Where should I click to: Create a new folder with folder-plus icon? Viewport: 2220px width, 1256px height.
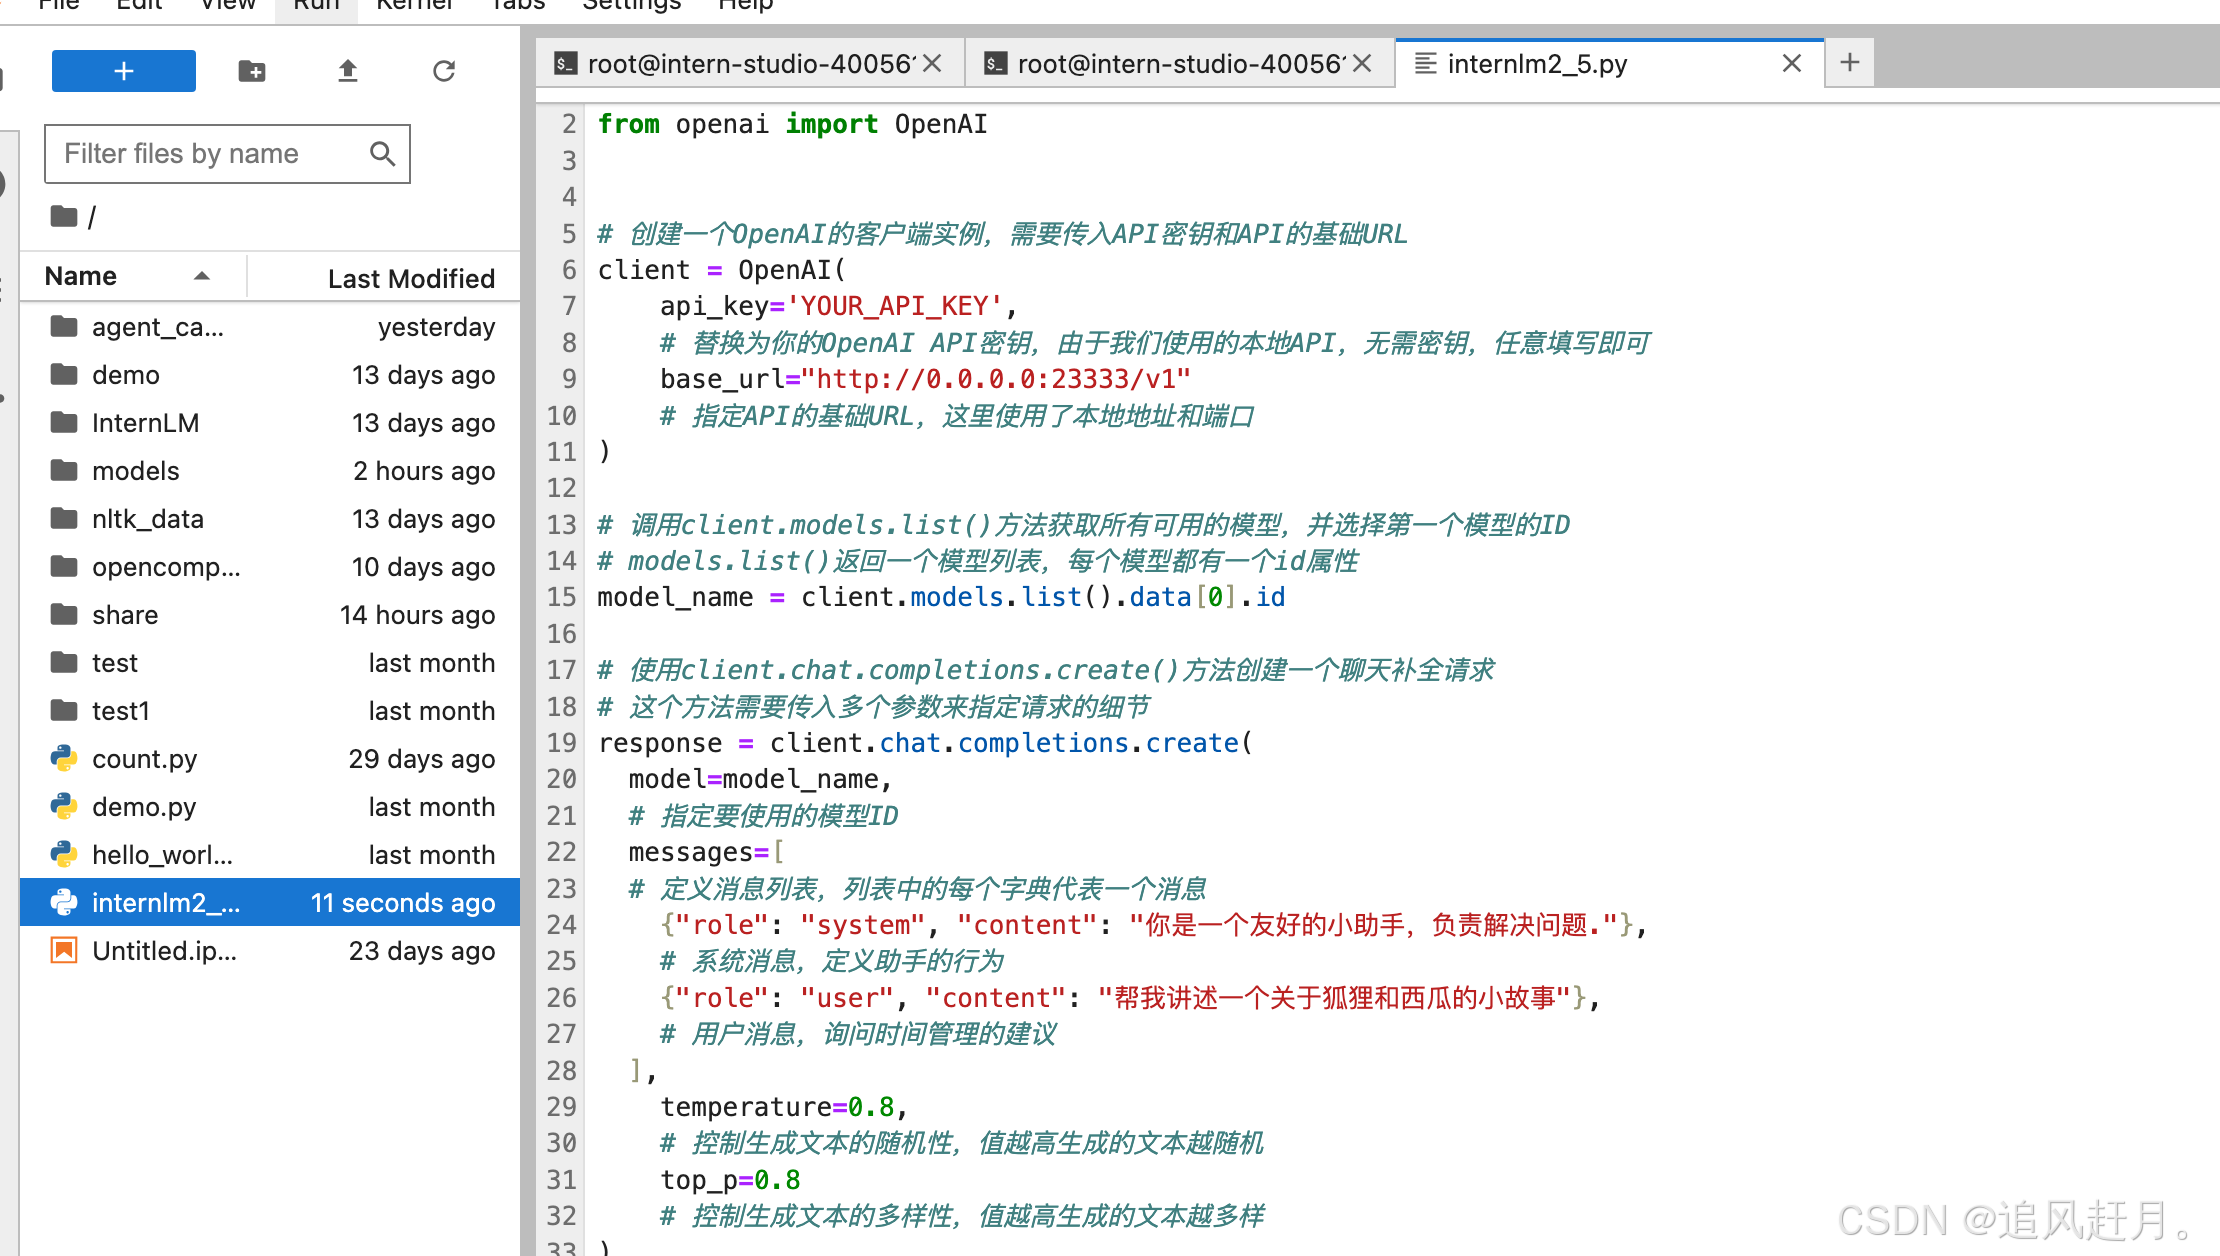point(252,71)
